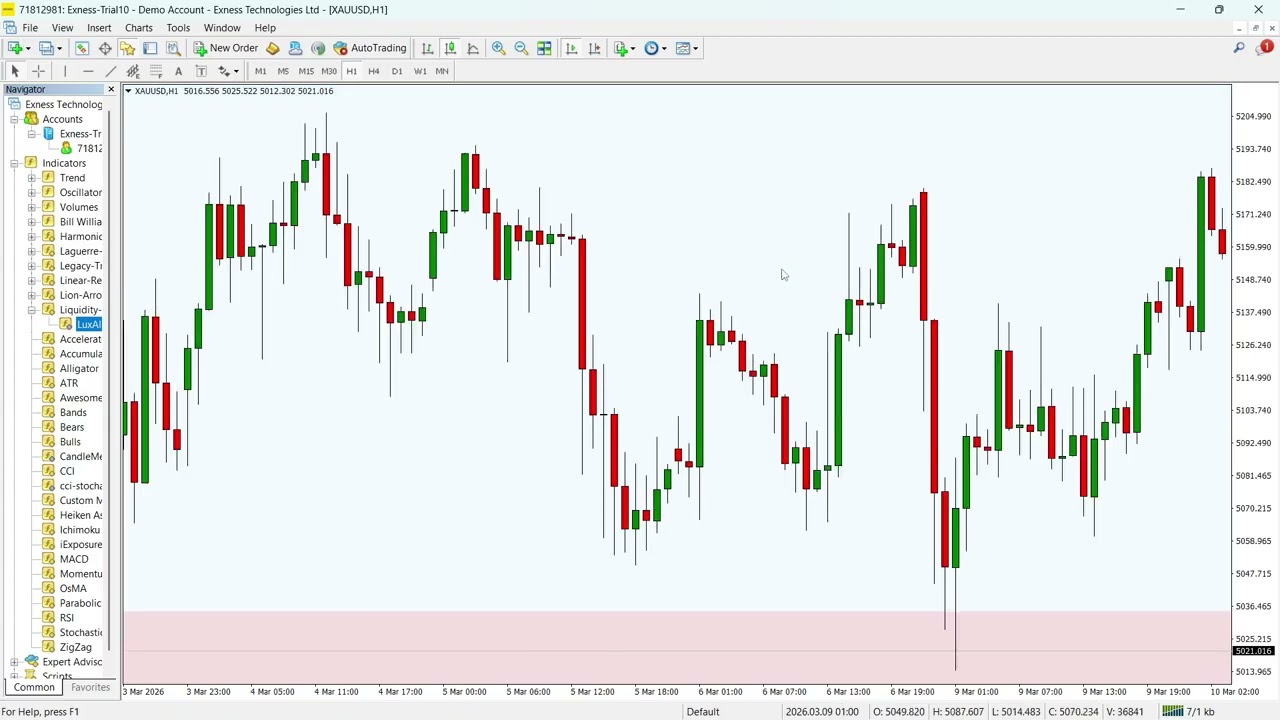
Task: Open the Tools menu
Action: 178,28
